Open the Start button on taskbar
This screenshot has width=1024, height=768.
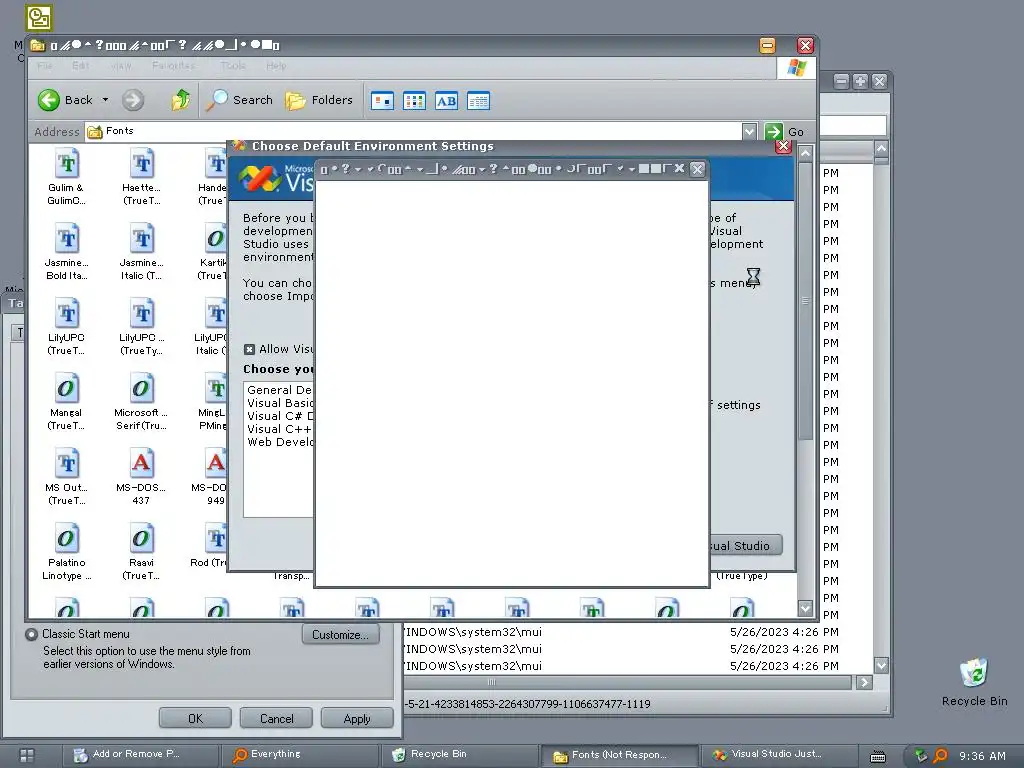point(27,756)
